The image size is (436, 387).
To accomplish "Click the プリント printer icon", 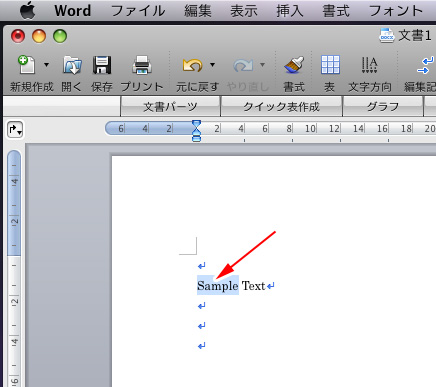I will pyautogui.click(x=142, y=65).
